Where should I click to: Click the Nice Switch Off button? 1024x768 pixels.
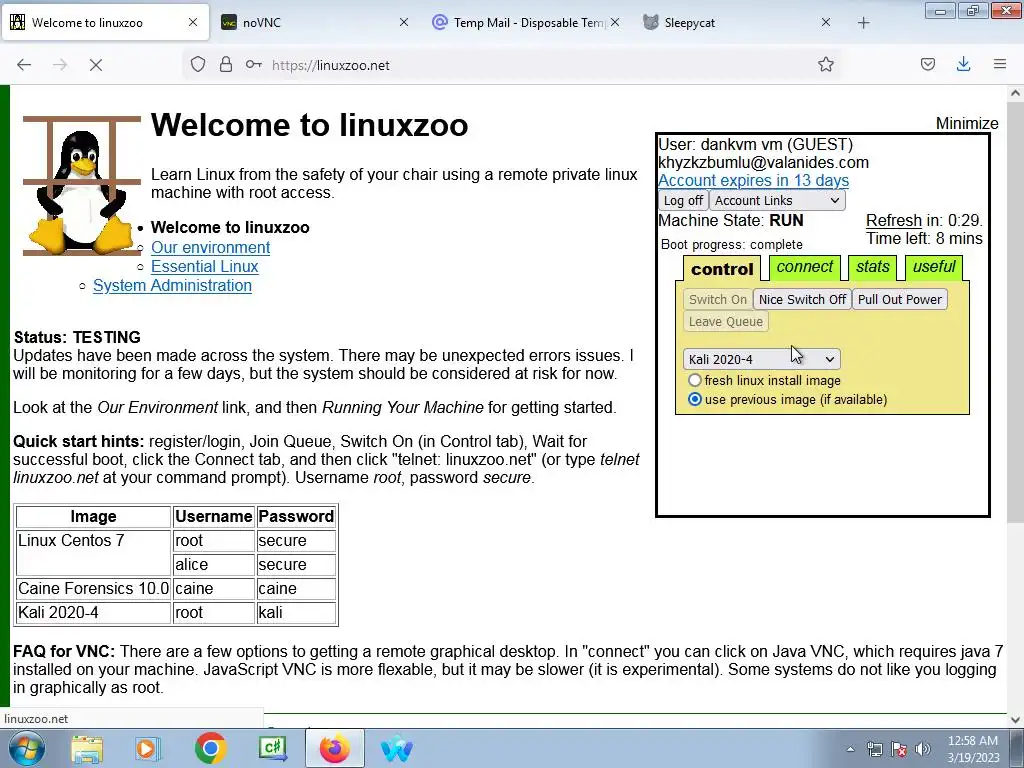(802, 299)
